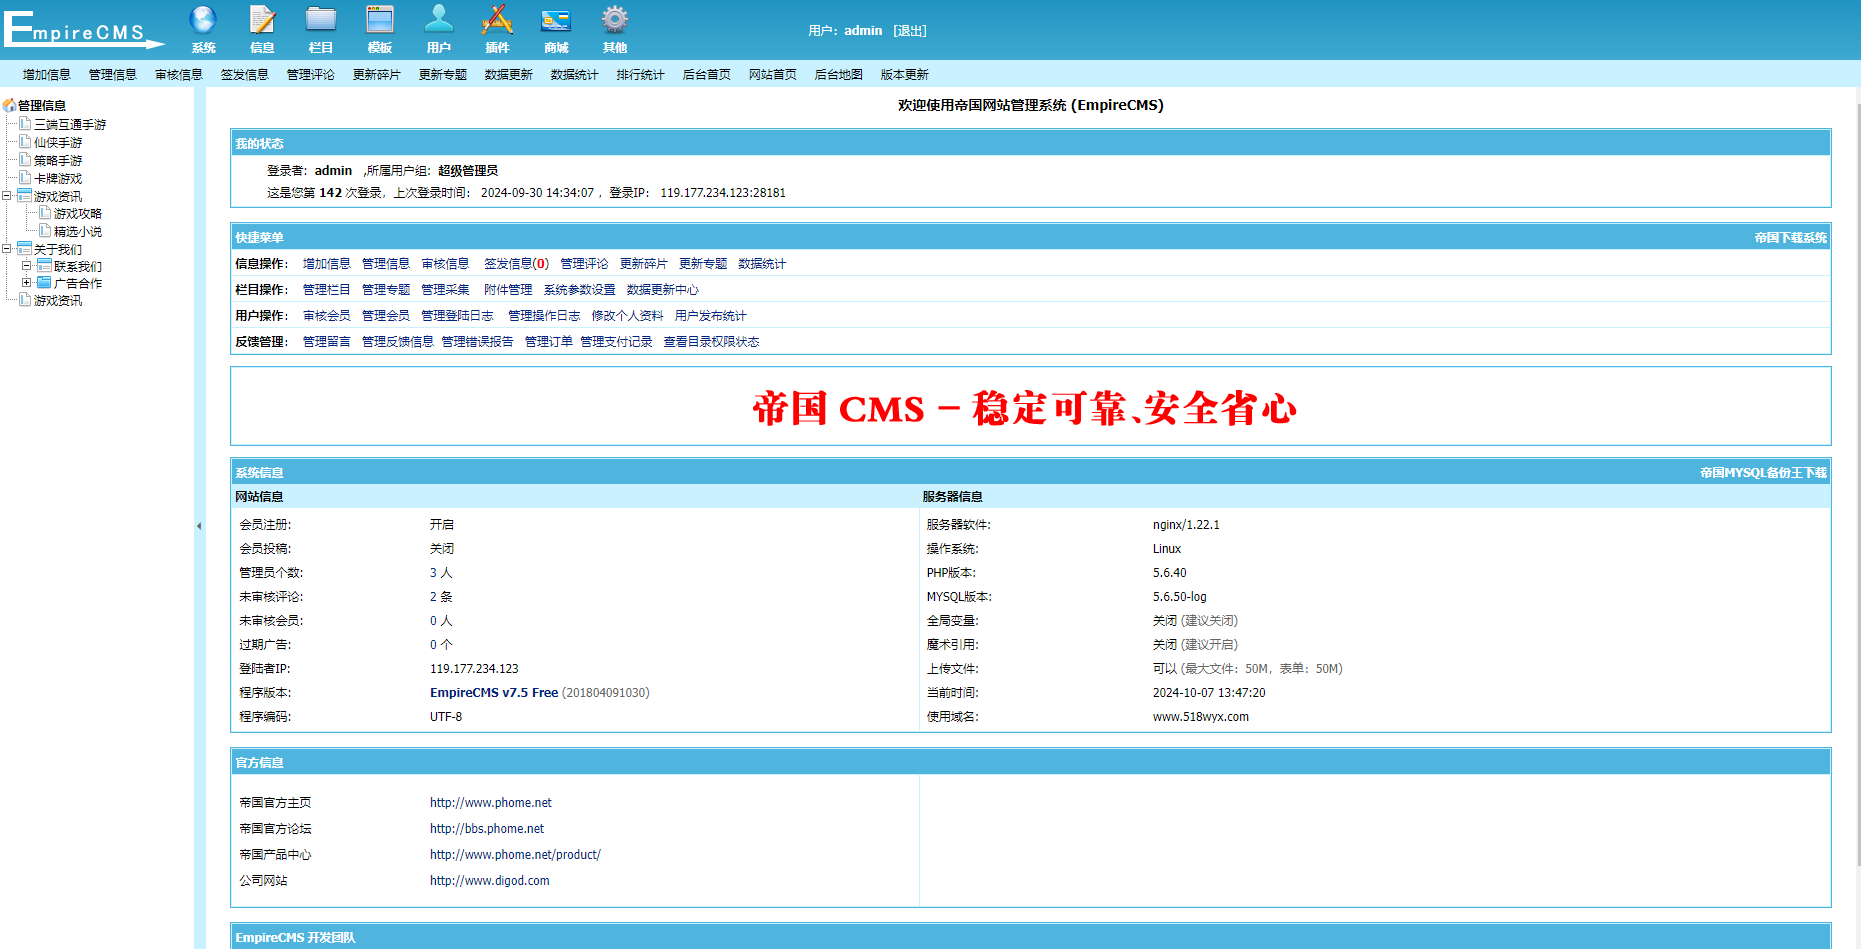
Task: Open the 管理错误报告 quick link
Action: coord(478,342)
